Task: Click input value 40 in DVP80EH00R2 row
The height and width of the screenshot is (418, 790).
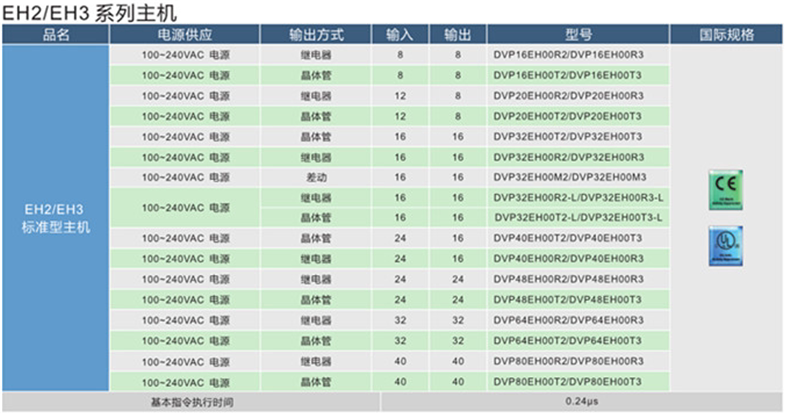Action: point(400,362)
